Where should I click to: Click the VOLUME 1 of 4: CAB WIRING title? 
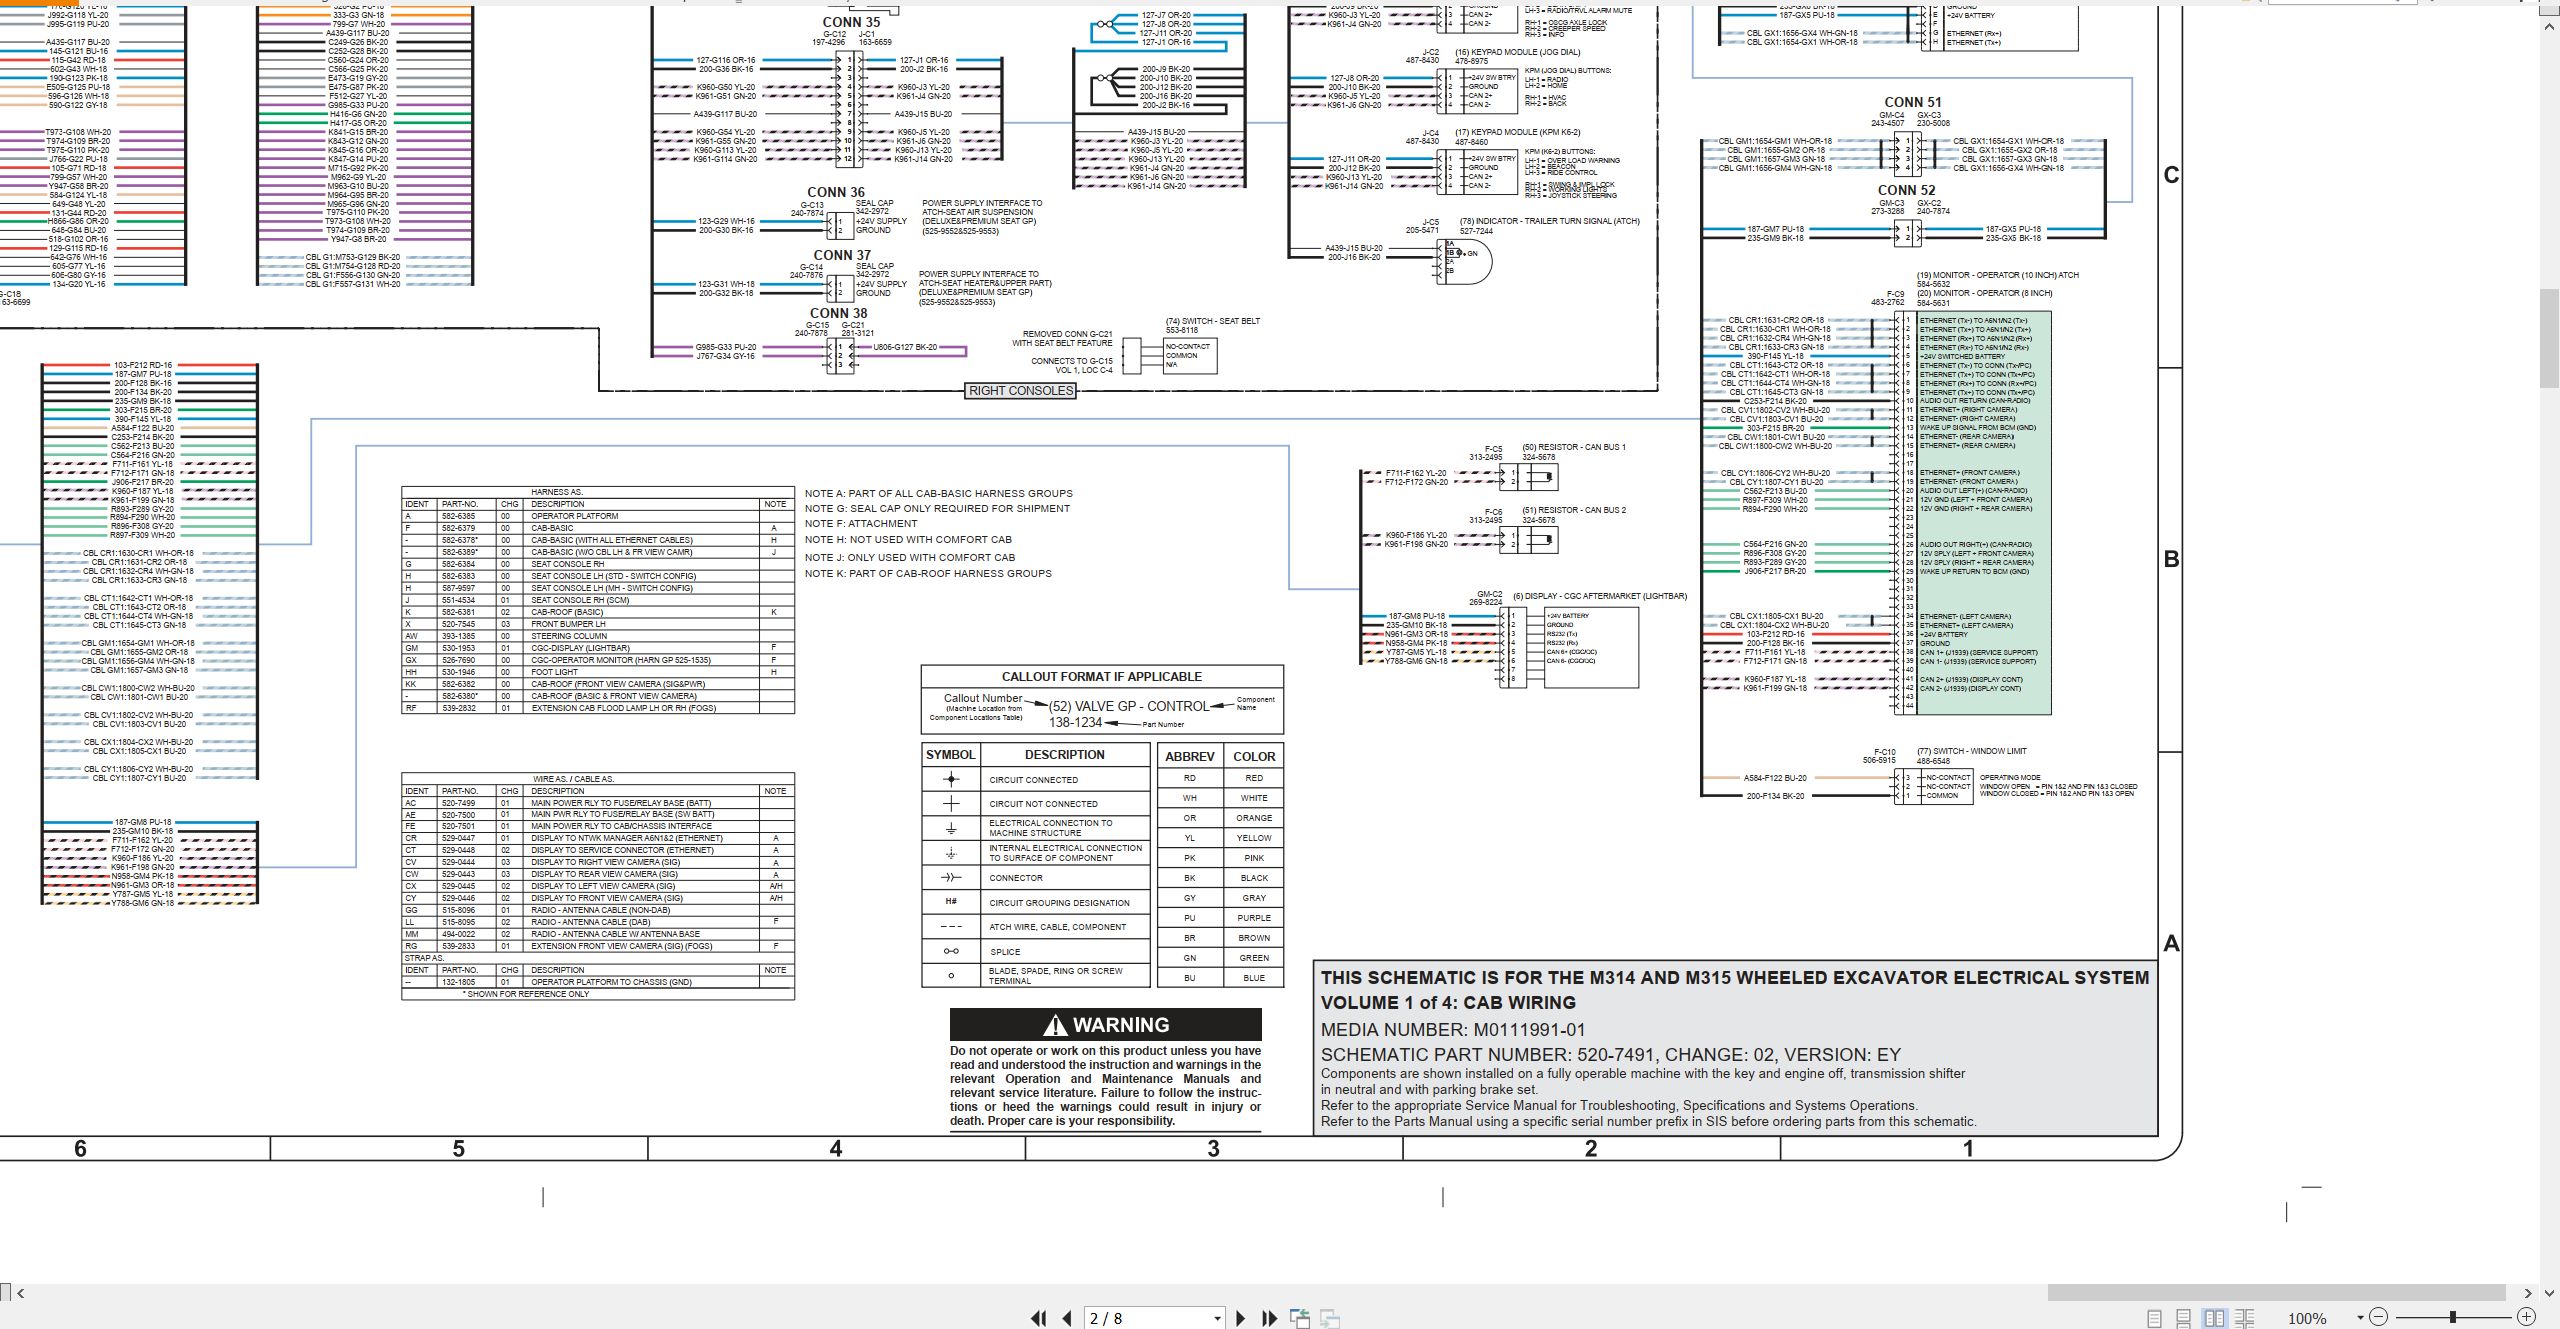[x=1448, y=1003]
